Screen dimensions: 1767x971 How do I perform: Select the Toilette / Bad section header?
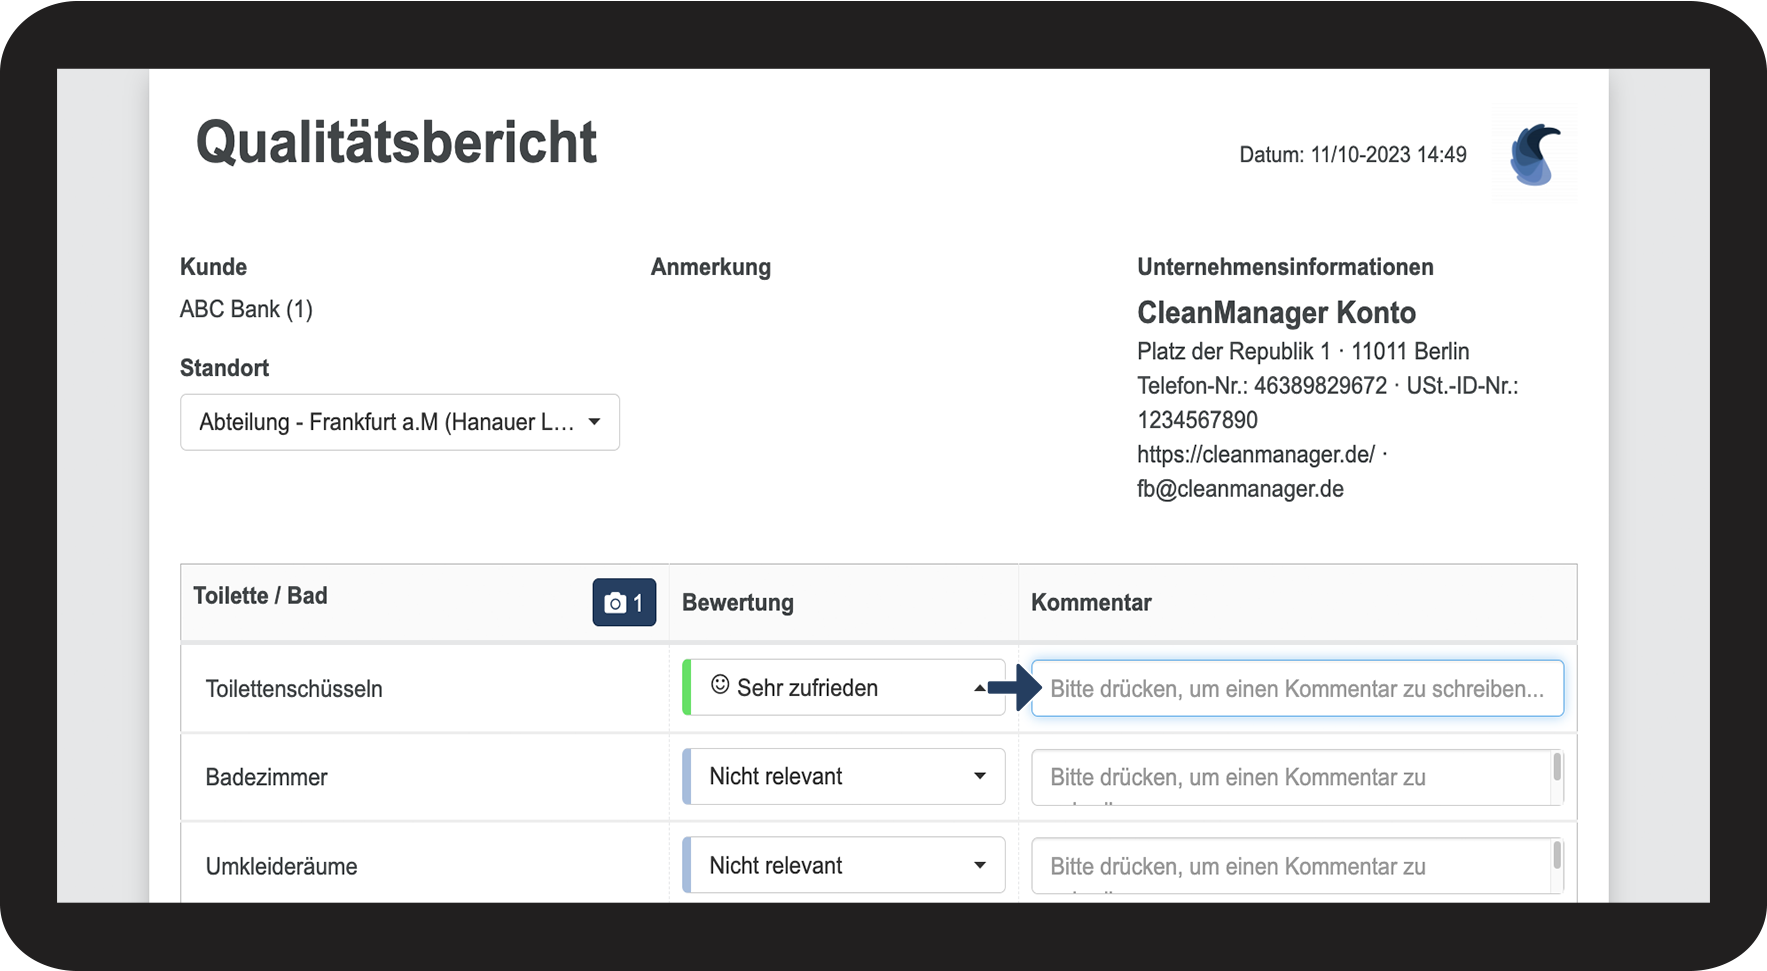[x=260, y=596]
